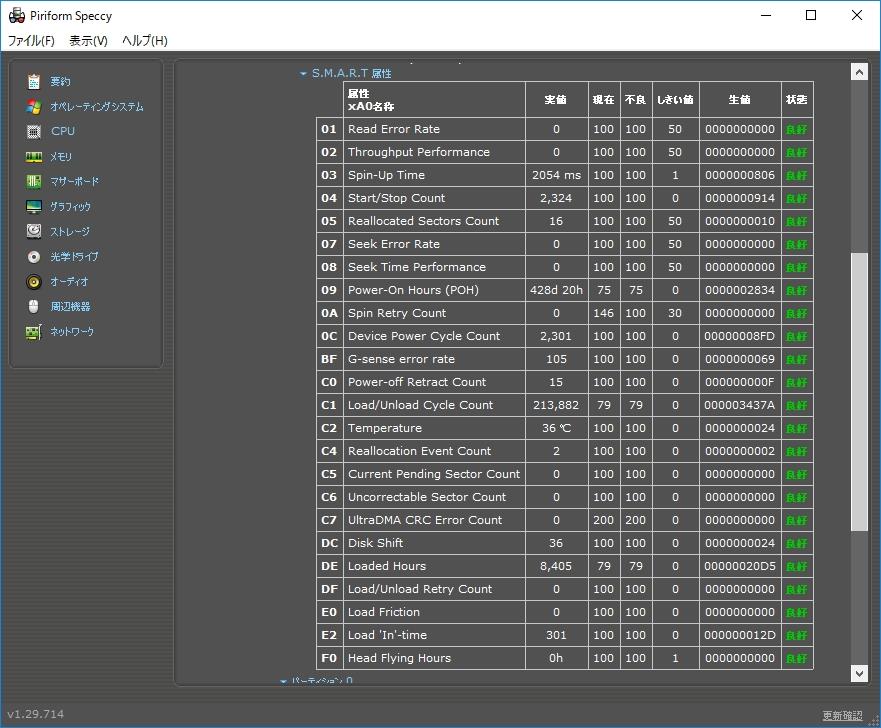Select the Power-off Retract Count name

417,383
